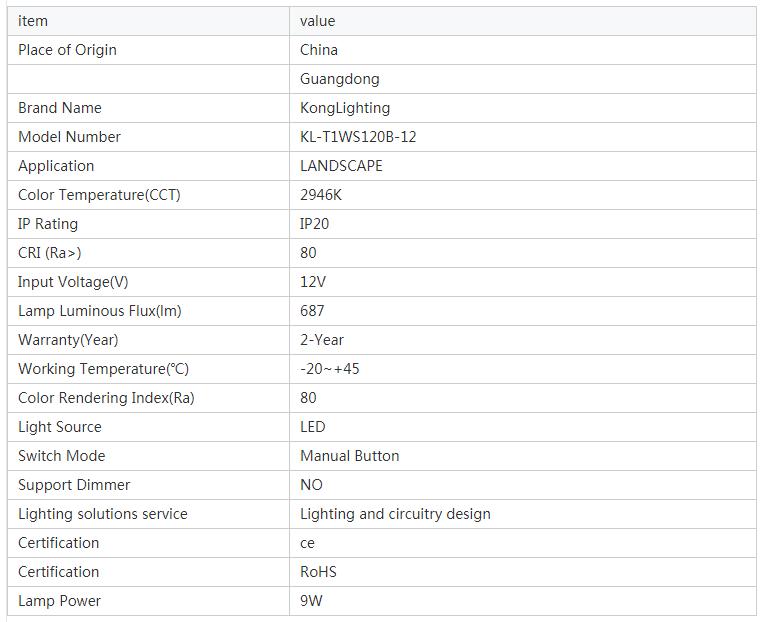Click the '9W' lamp power value

311,601
